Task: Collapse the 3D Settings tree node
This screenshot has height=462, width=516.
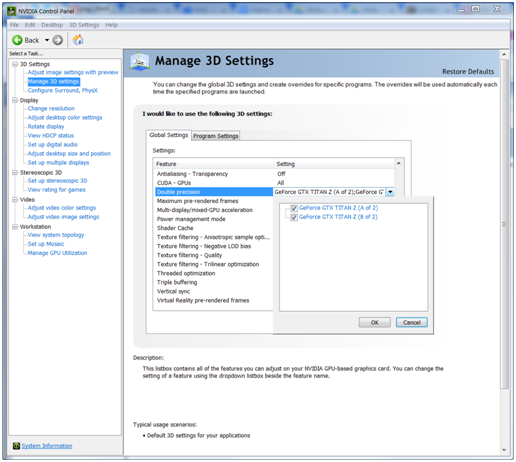Action: pos(15,64)
